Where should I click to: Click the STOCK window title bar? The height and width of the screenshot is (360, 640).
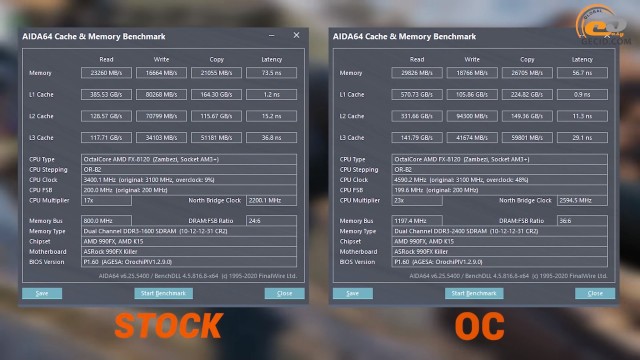143,36
